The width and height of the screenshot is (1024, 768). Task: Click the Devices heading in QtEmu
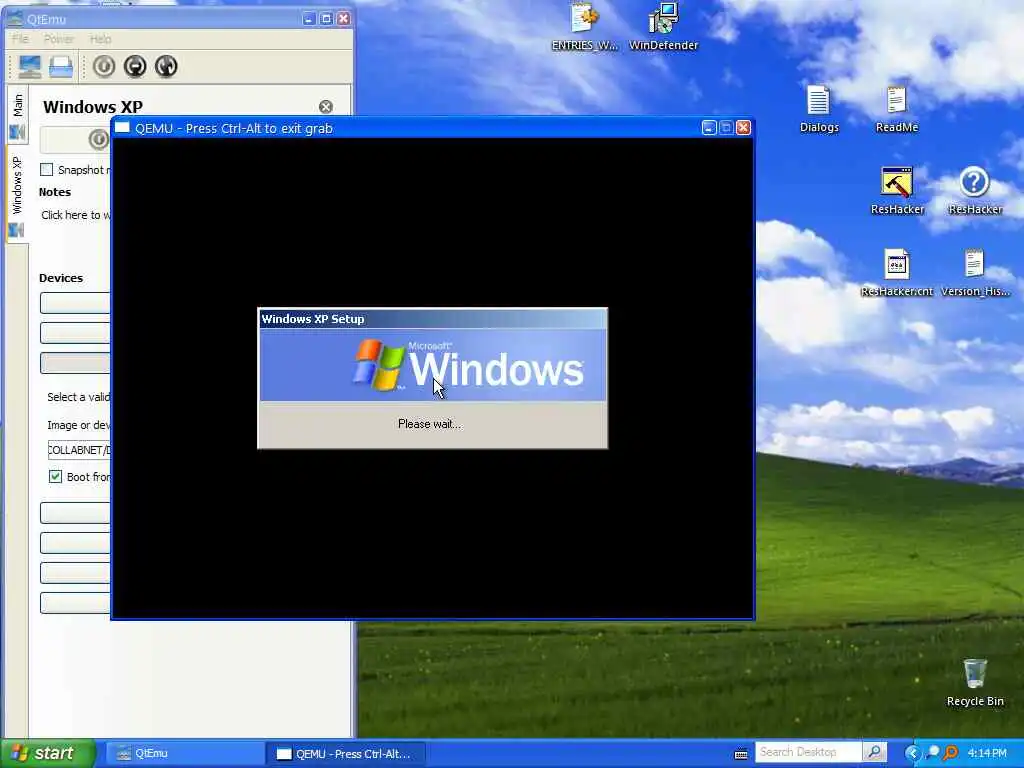(x=61, y=278)
